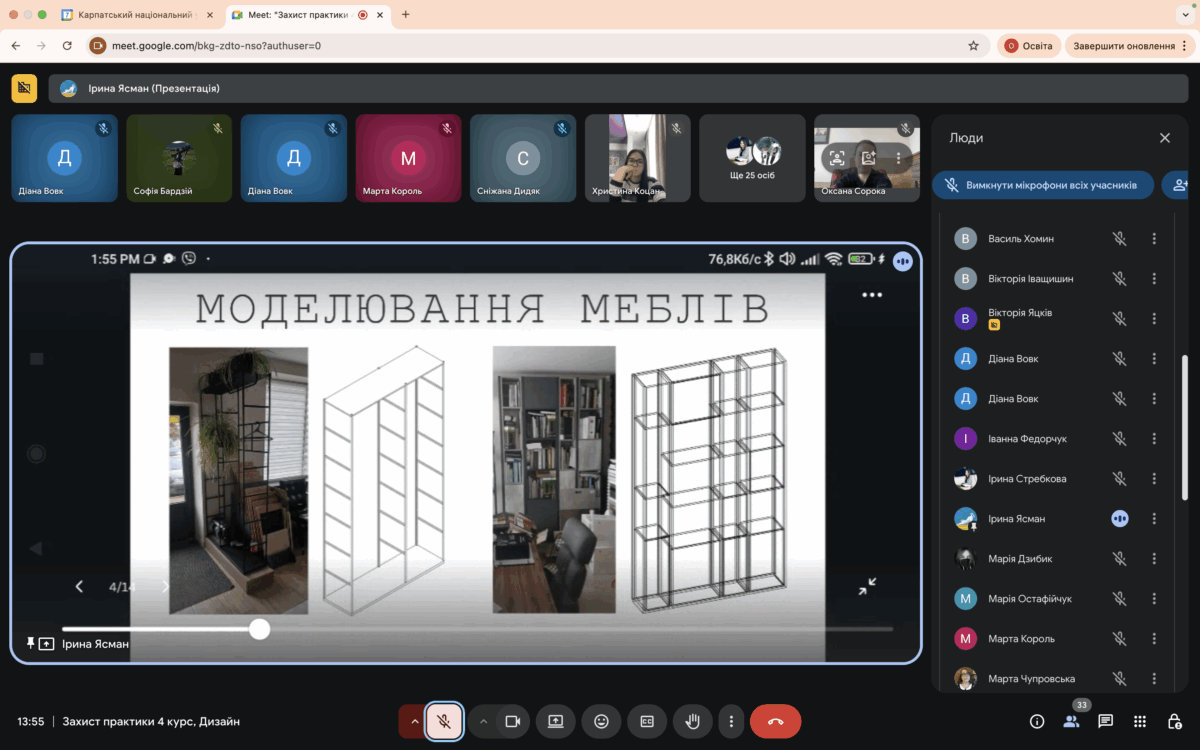Toggle closed captions
This screenshot has width=1200, height=750.
pos(647,721)
